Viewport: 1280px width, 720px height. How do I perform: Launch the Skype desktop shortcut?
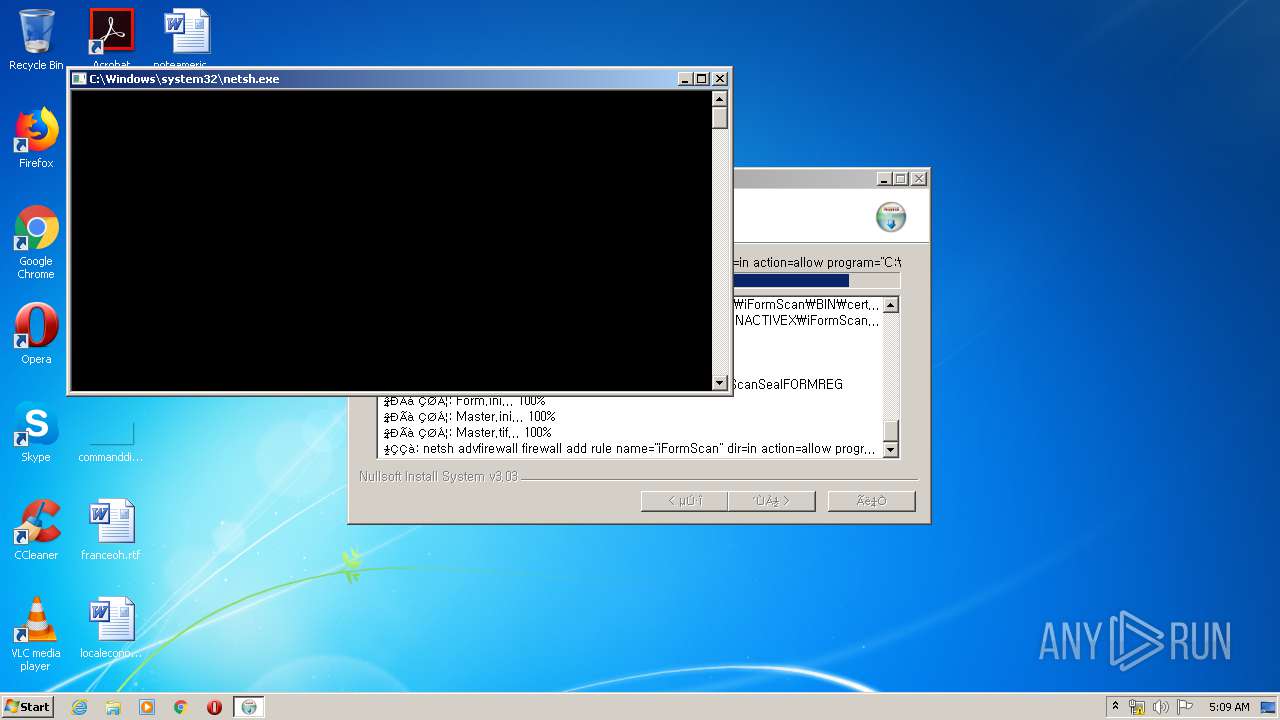point(36,432)
